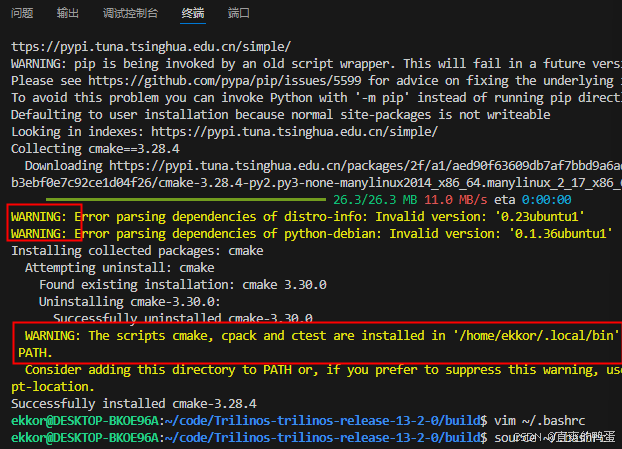Click the 'vim ~/.bashrc' command text
The height and width of the screenshot is (449, 622).
539,421
